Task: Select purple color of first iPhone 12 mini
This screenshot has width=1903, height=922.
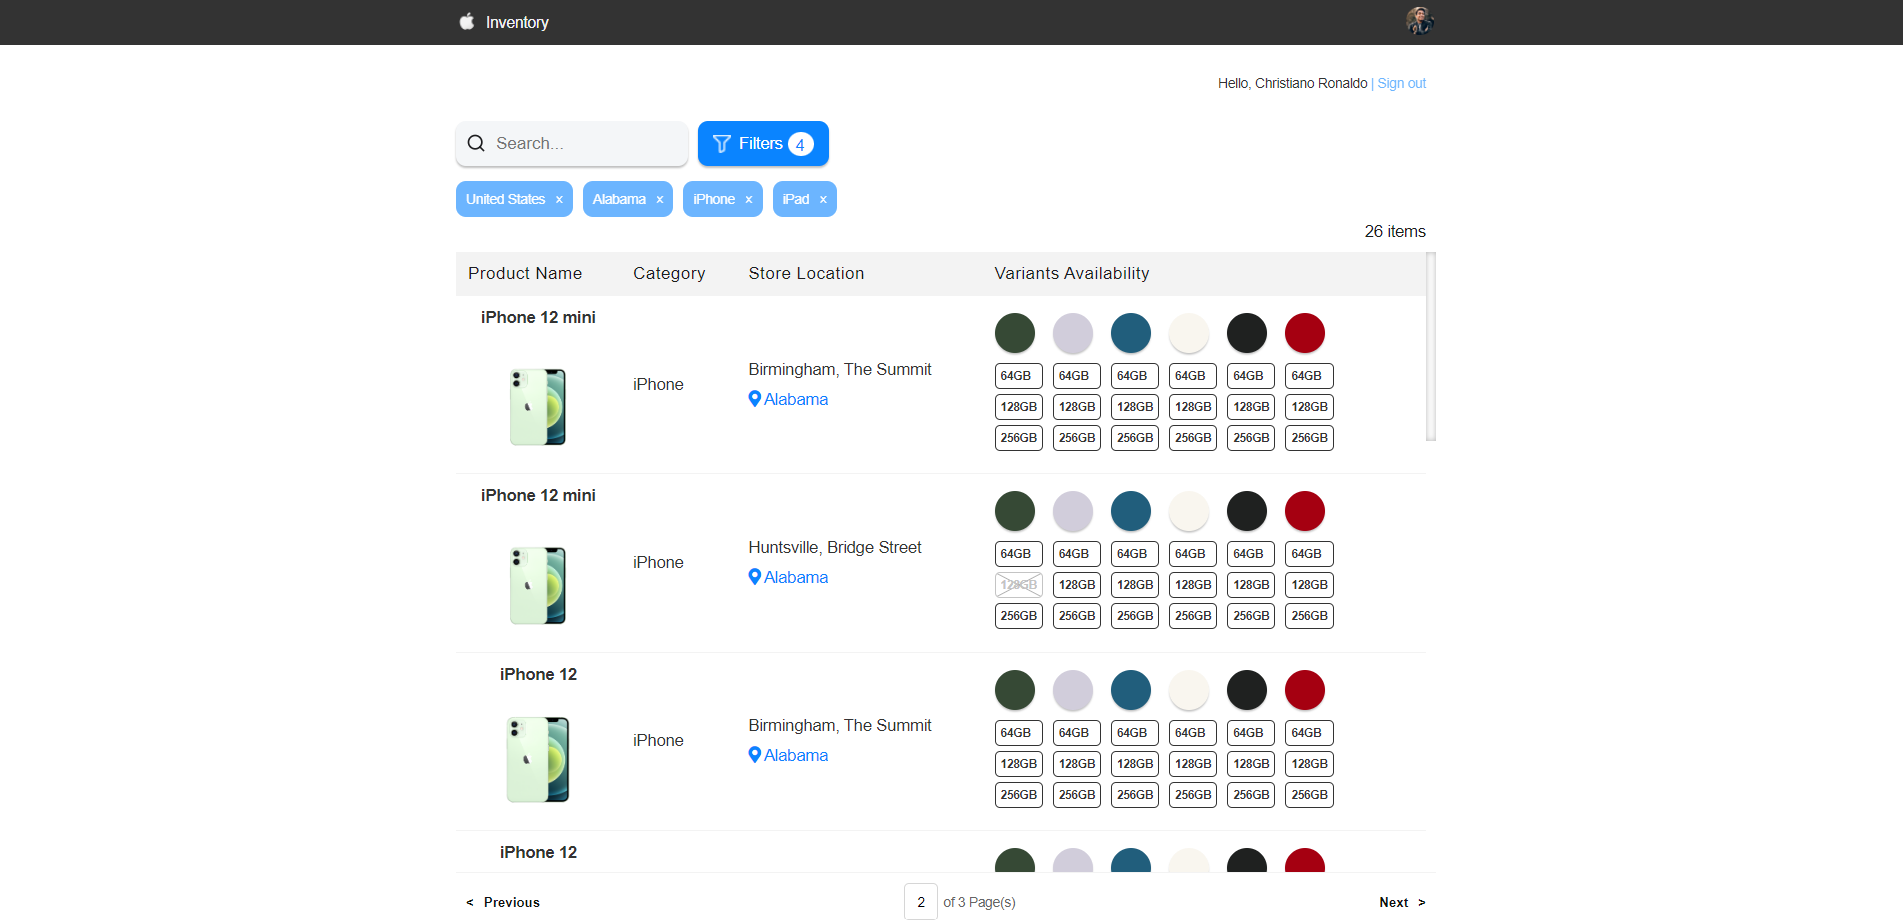Action: (x=1073, y=333)
